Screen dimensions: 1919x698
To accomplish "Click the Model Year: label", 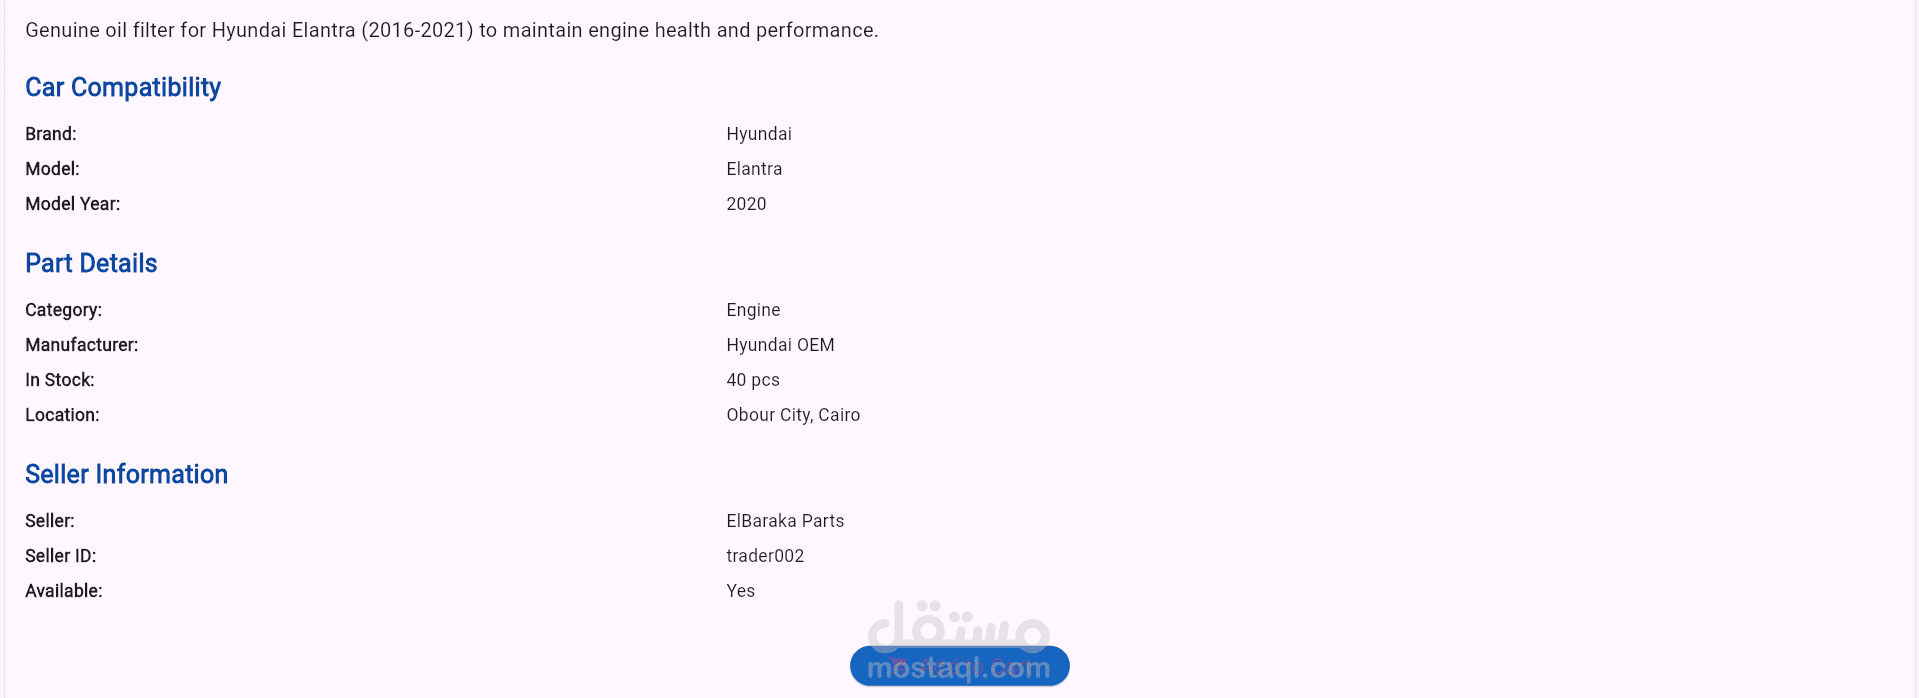I will point(73,204).
